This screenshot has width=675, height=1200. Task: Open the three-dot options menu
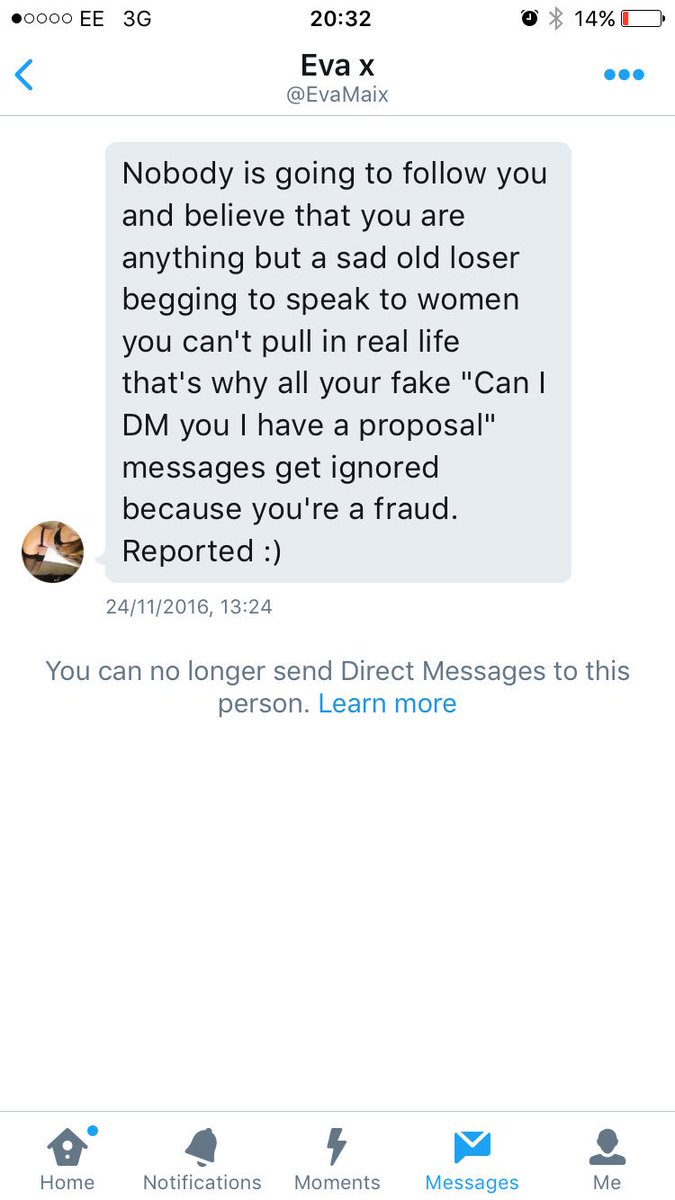click(624, 75)
